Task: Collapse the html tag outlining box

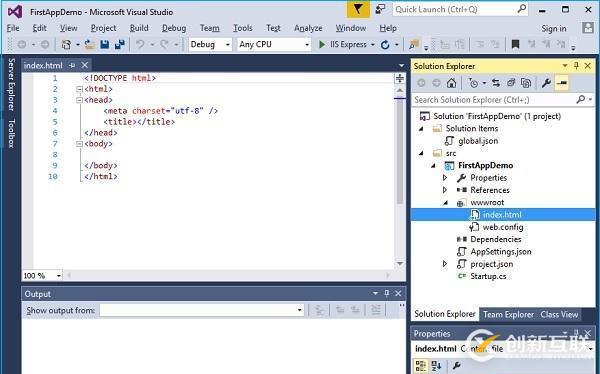Action: [79, 89]
